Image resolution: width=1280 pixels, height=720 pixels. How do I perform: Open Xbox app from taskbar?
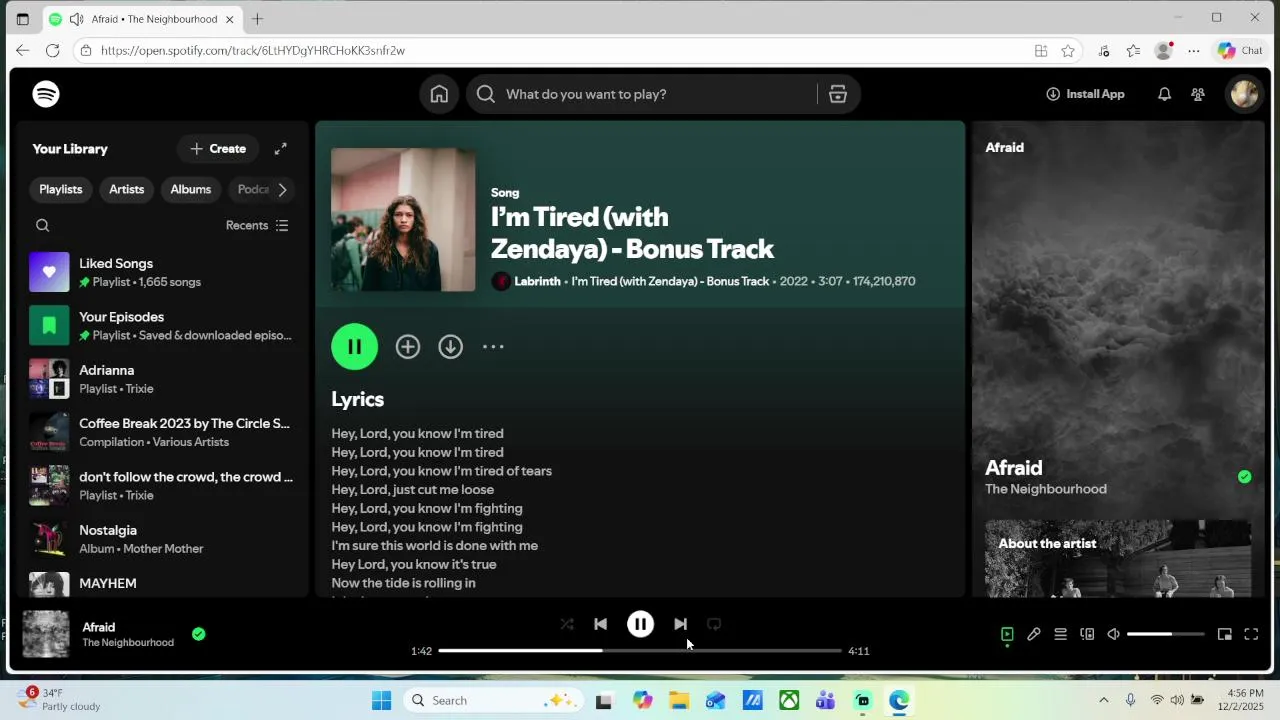click(790, 701)
